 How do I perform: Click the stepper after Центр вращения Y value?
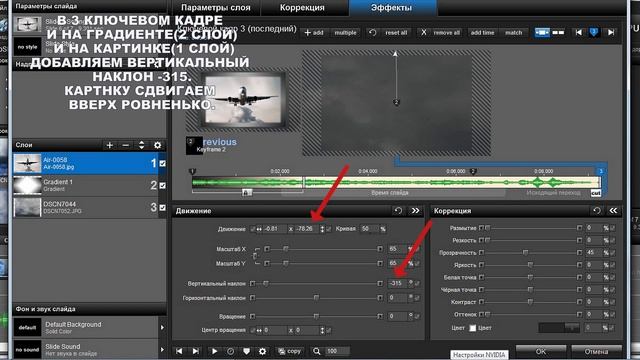(x=322, y=330)
